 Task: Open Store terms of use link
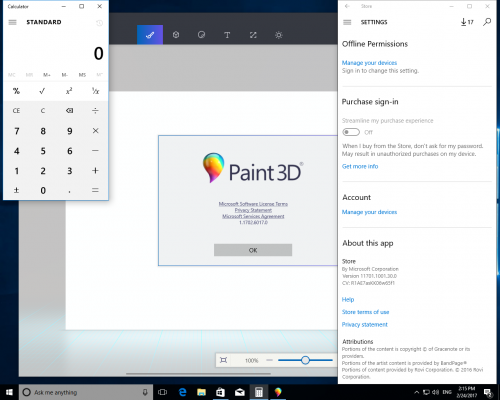(366, 312)
